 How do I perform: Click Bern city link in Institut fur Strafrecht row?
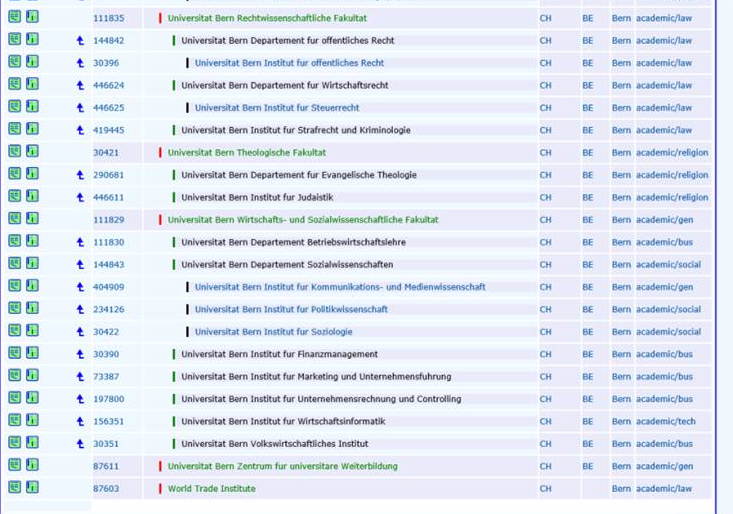pos(621,130)
